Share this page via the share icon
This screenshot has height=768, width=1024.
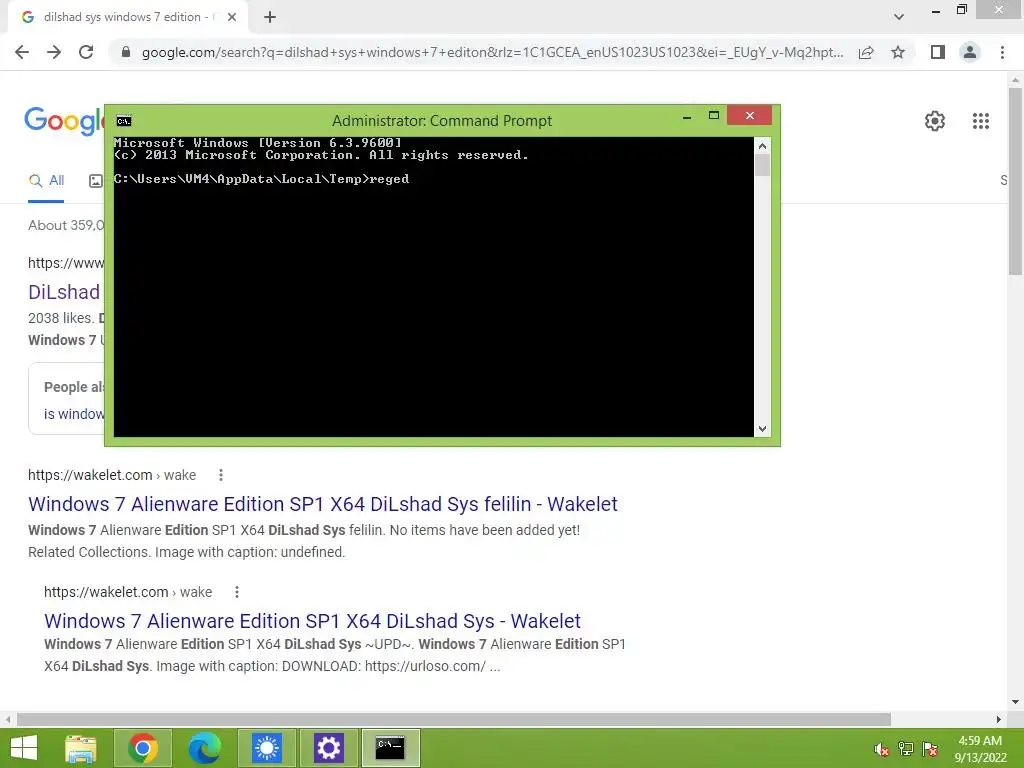(866, 52)
